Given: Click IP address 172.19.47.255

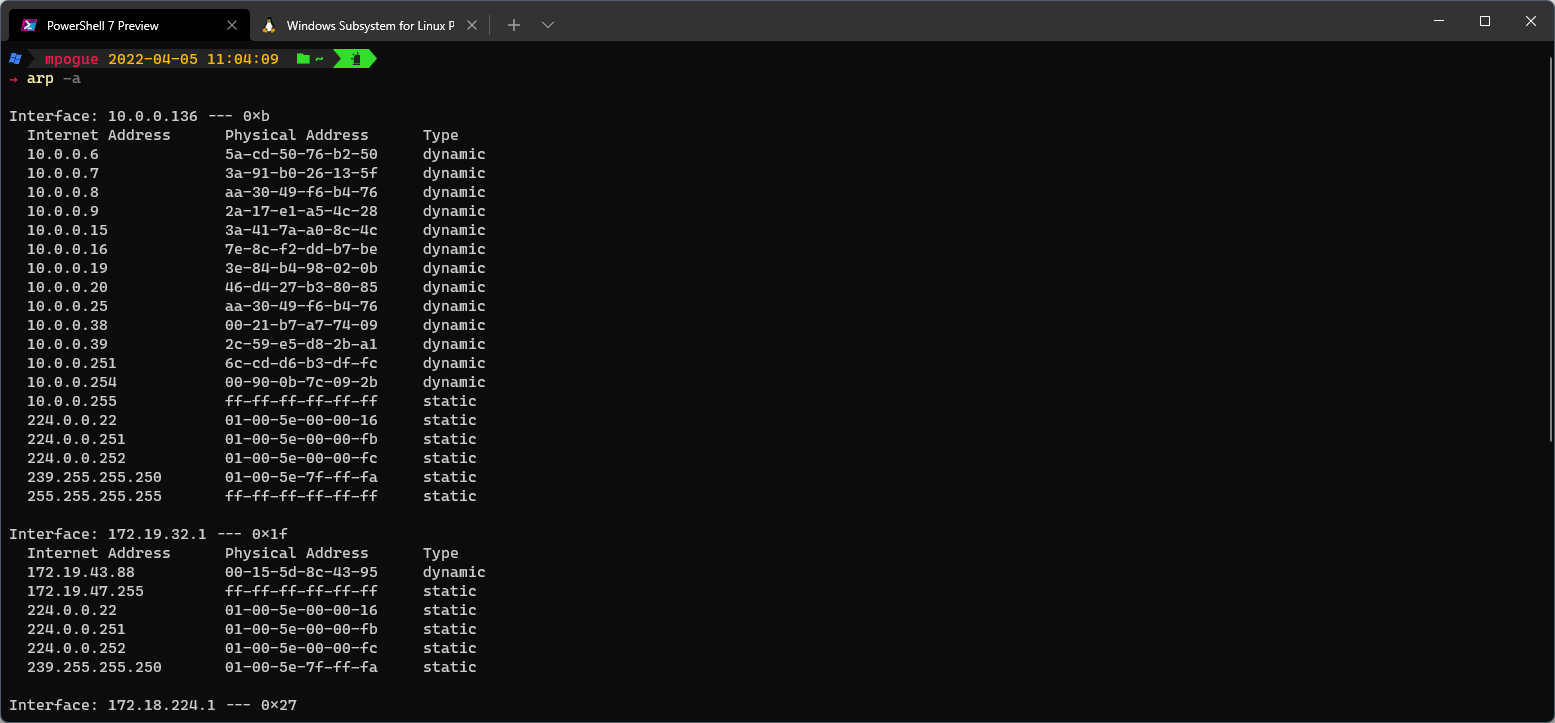Looking at the screenshot, I should tap(85, 591).
